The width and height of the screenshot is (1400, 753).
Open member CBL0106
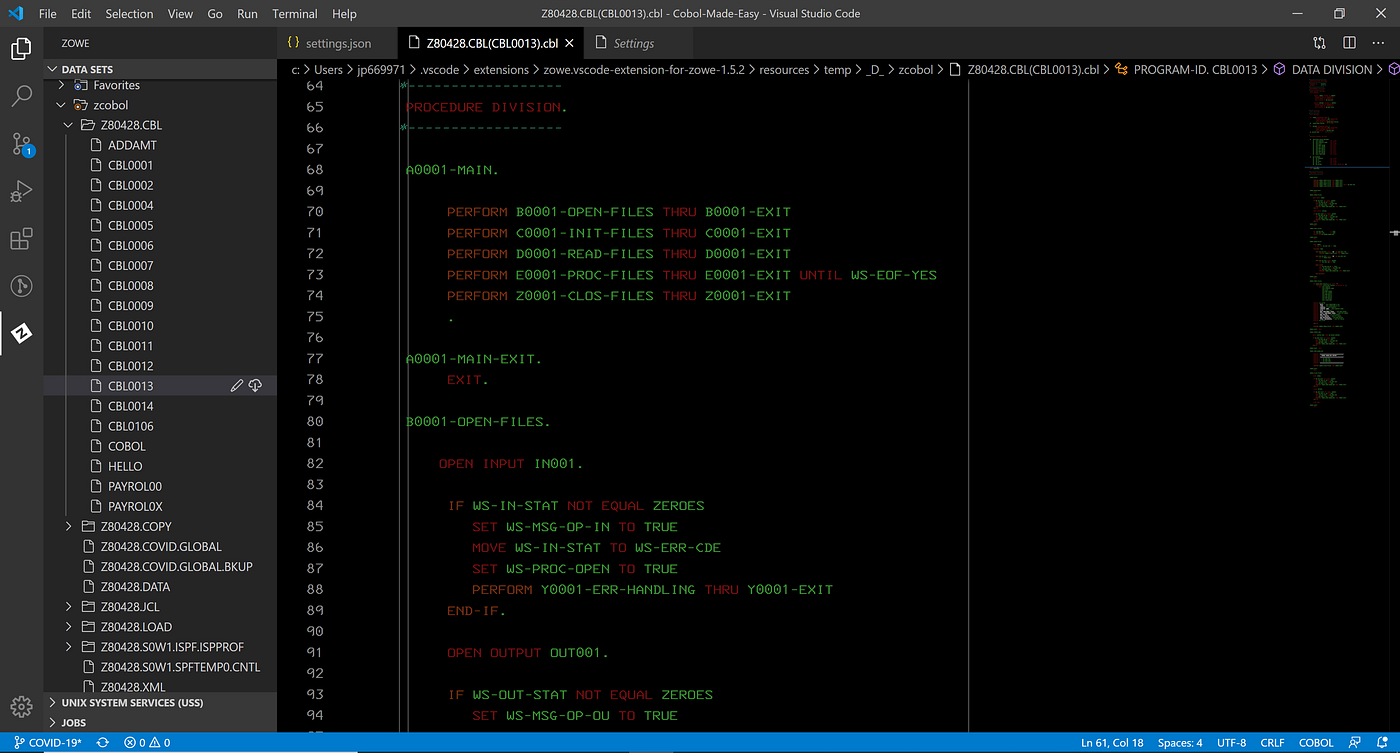click(x=130, y=426)
